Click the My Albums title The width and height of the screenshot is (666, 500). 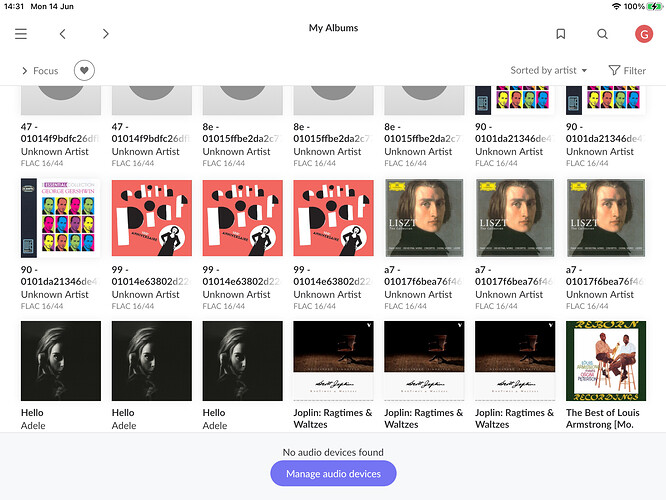333,28
